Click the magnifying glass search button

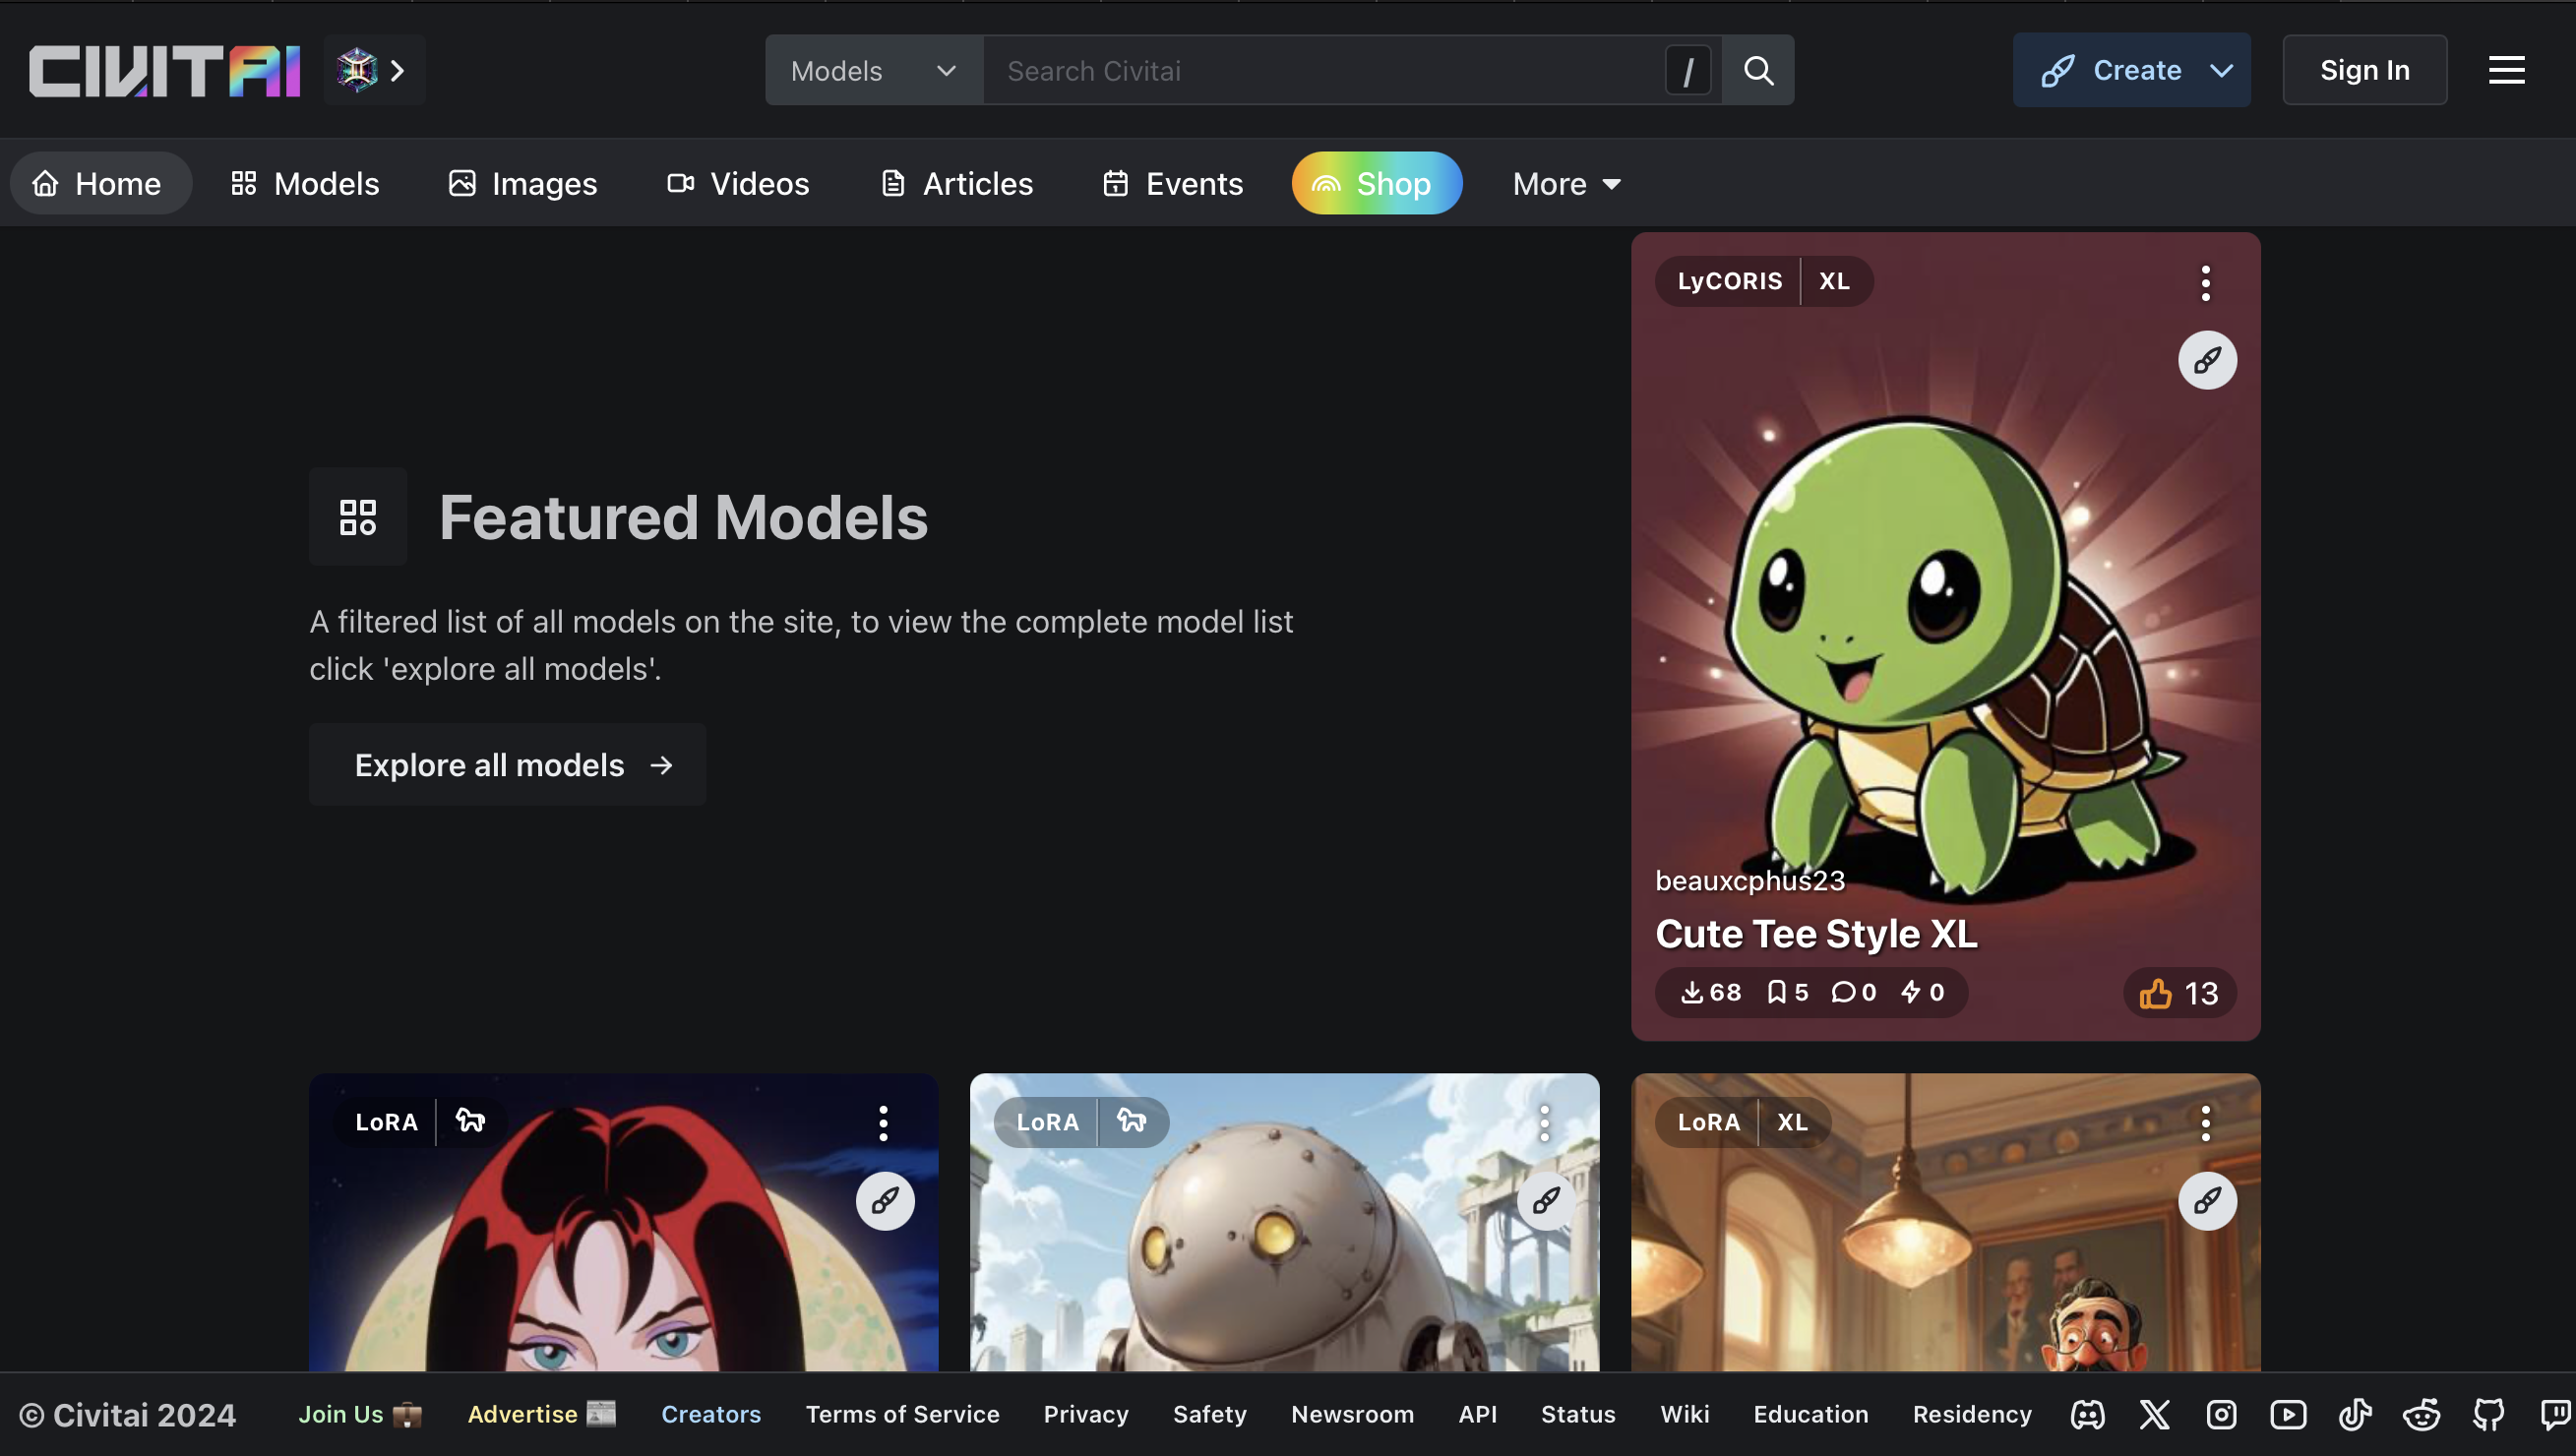(1758, 70)
